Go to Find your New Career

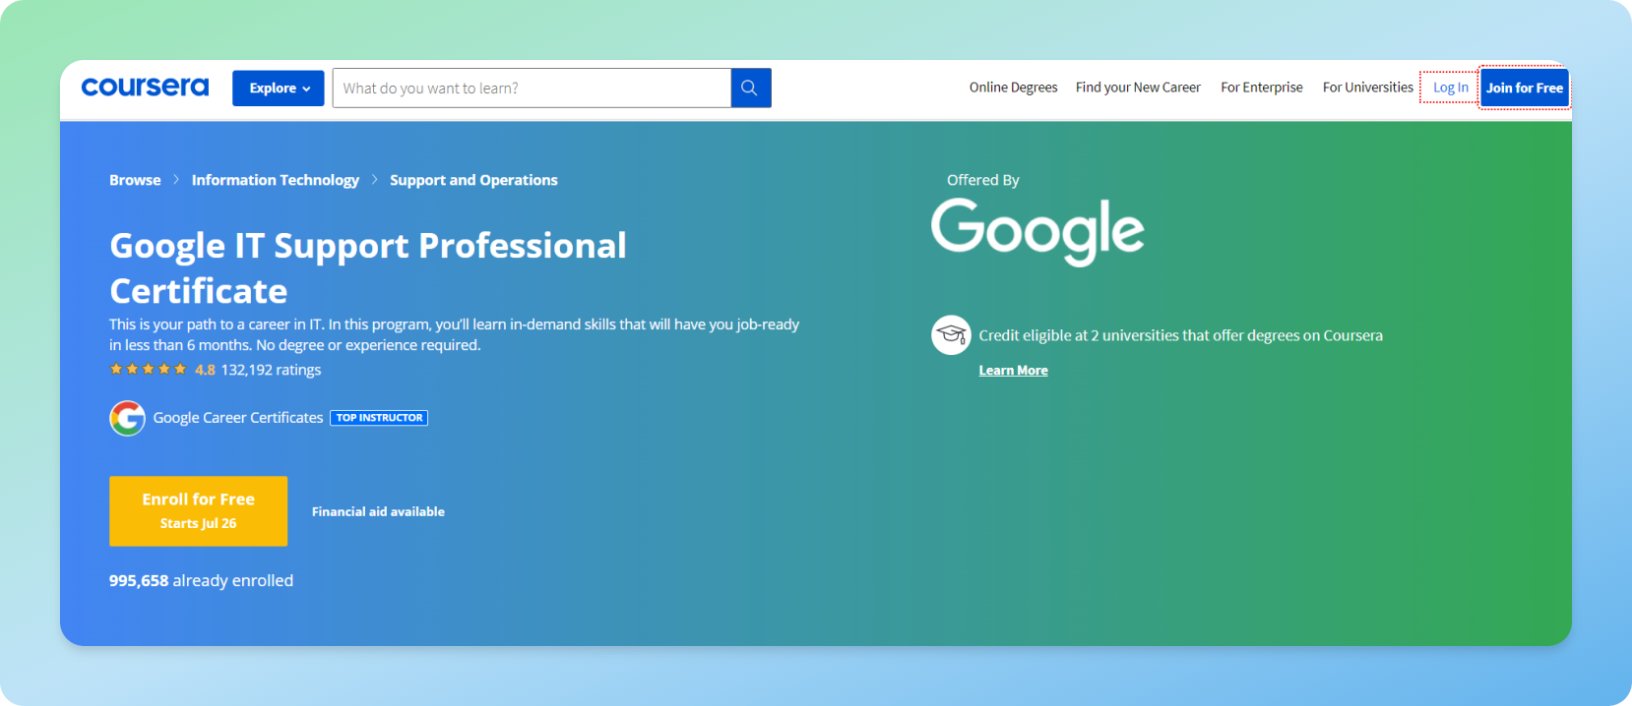[1138, 88]
